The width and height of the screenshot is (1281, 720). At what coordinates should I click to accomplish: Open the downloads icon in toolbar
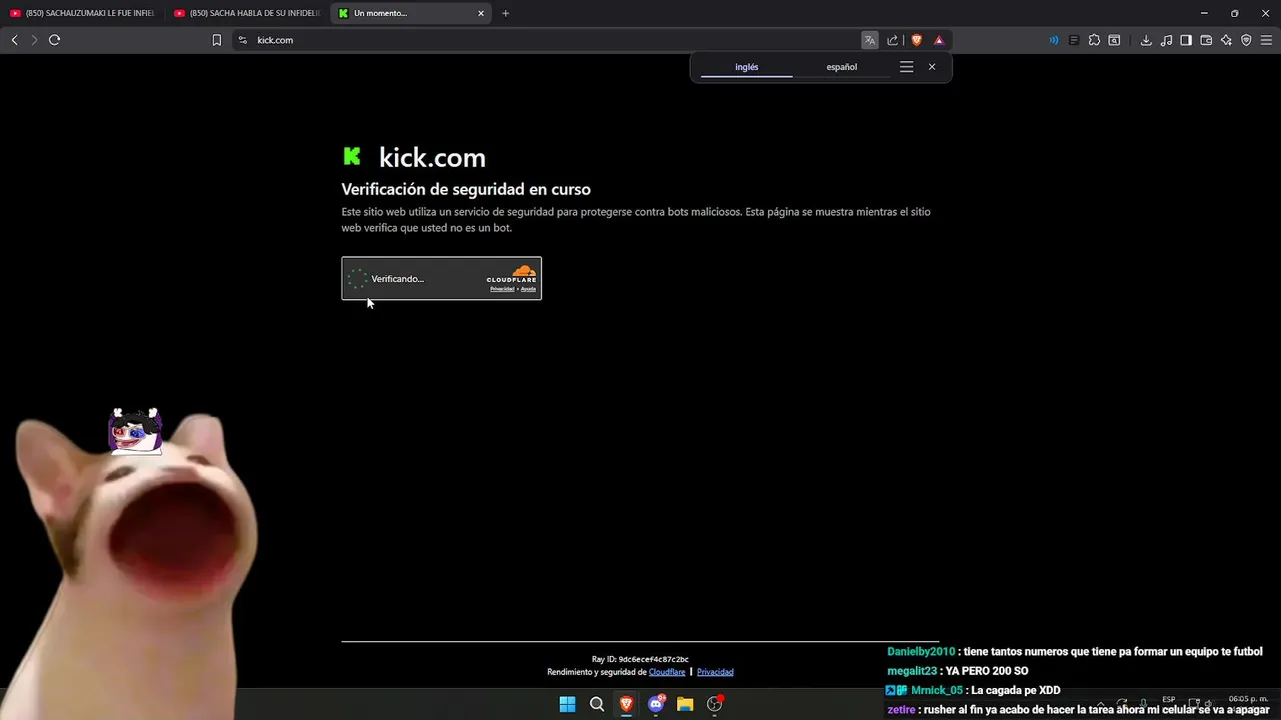(1146, 40)
